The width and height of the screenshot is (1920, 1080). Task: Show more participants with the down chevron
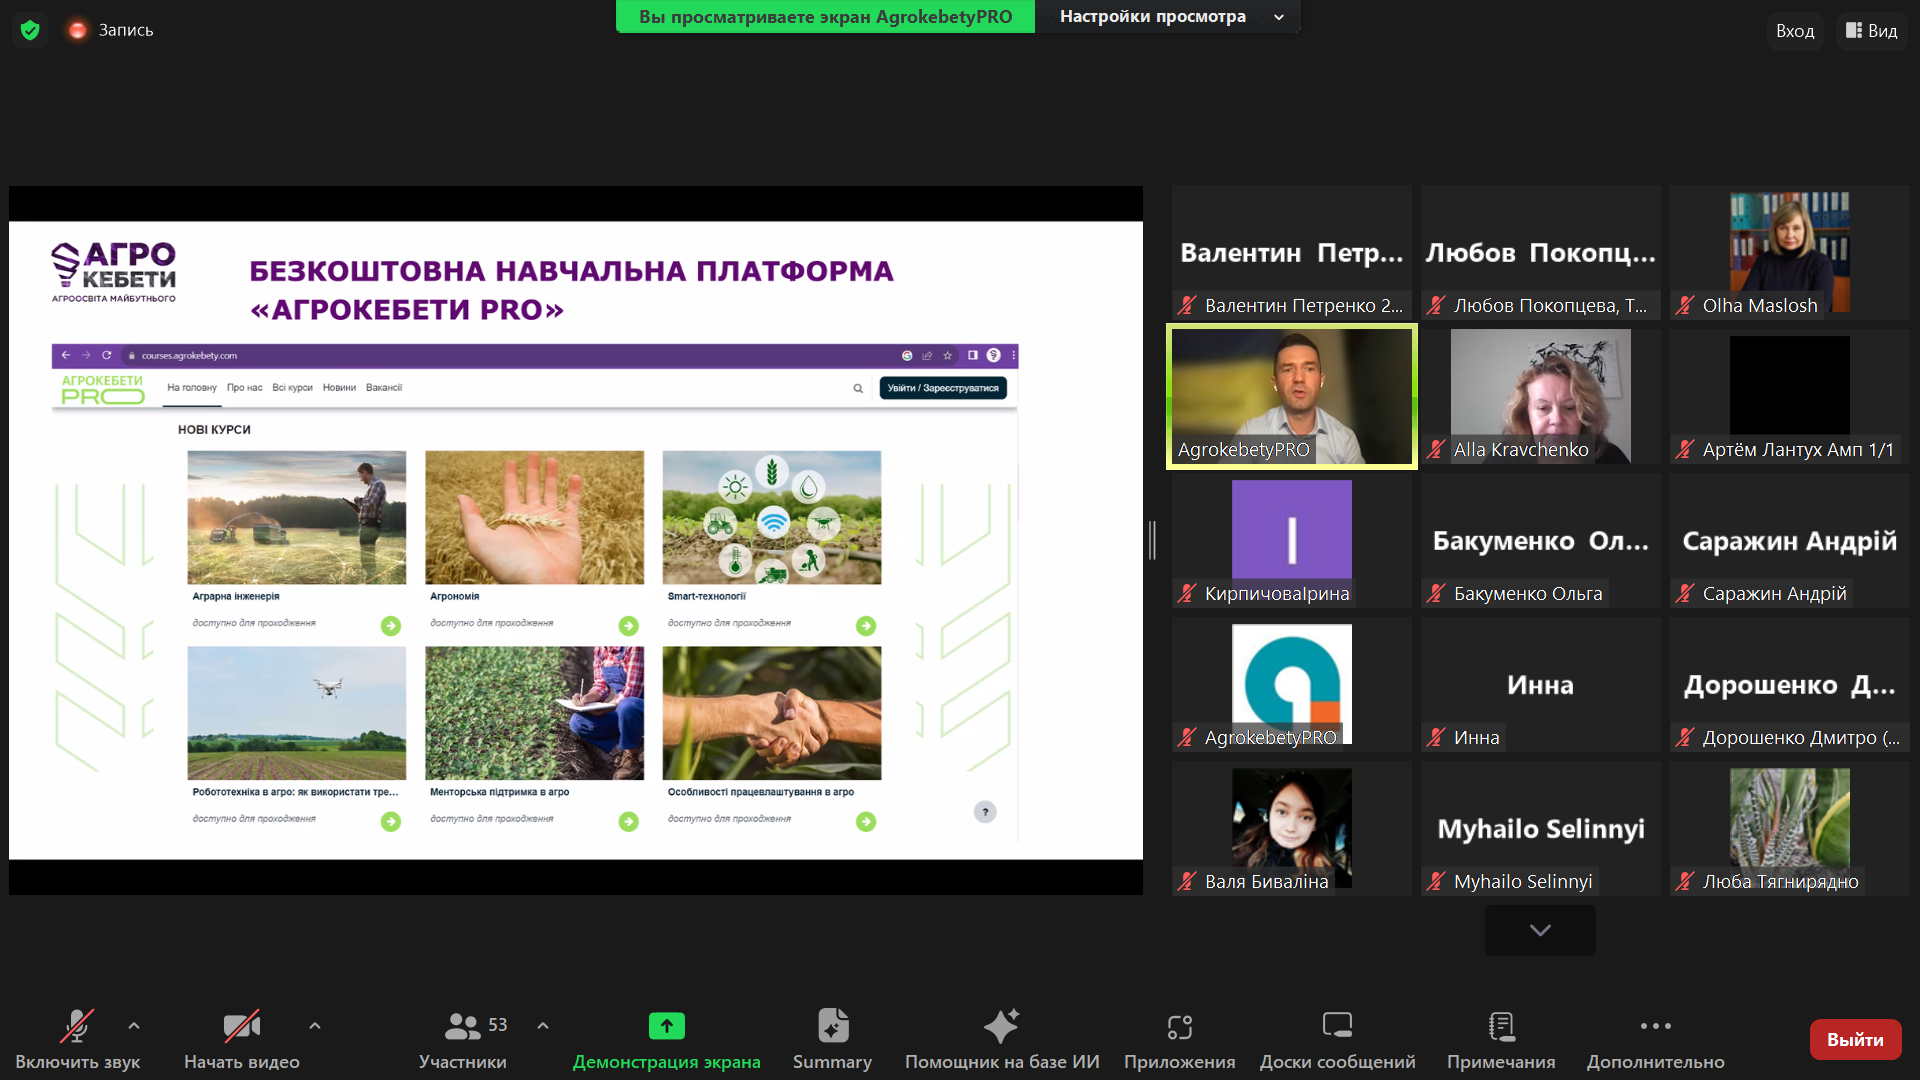pyautogui.click(x=1540, y=930)
